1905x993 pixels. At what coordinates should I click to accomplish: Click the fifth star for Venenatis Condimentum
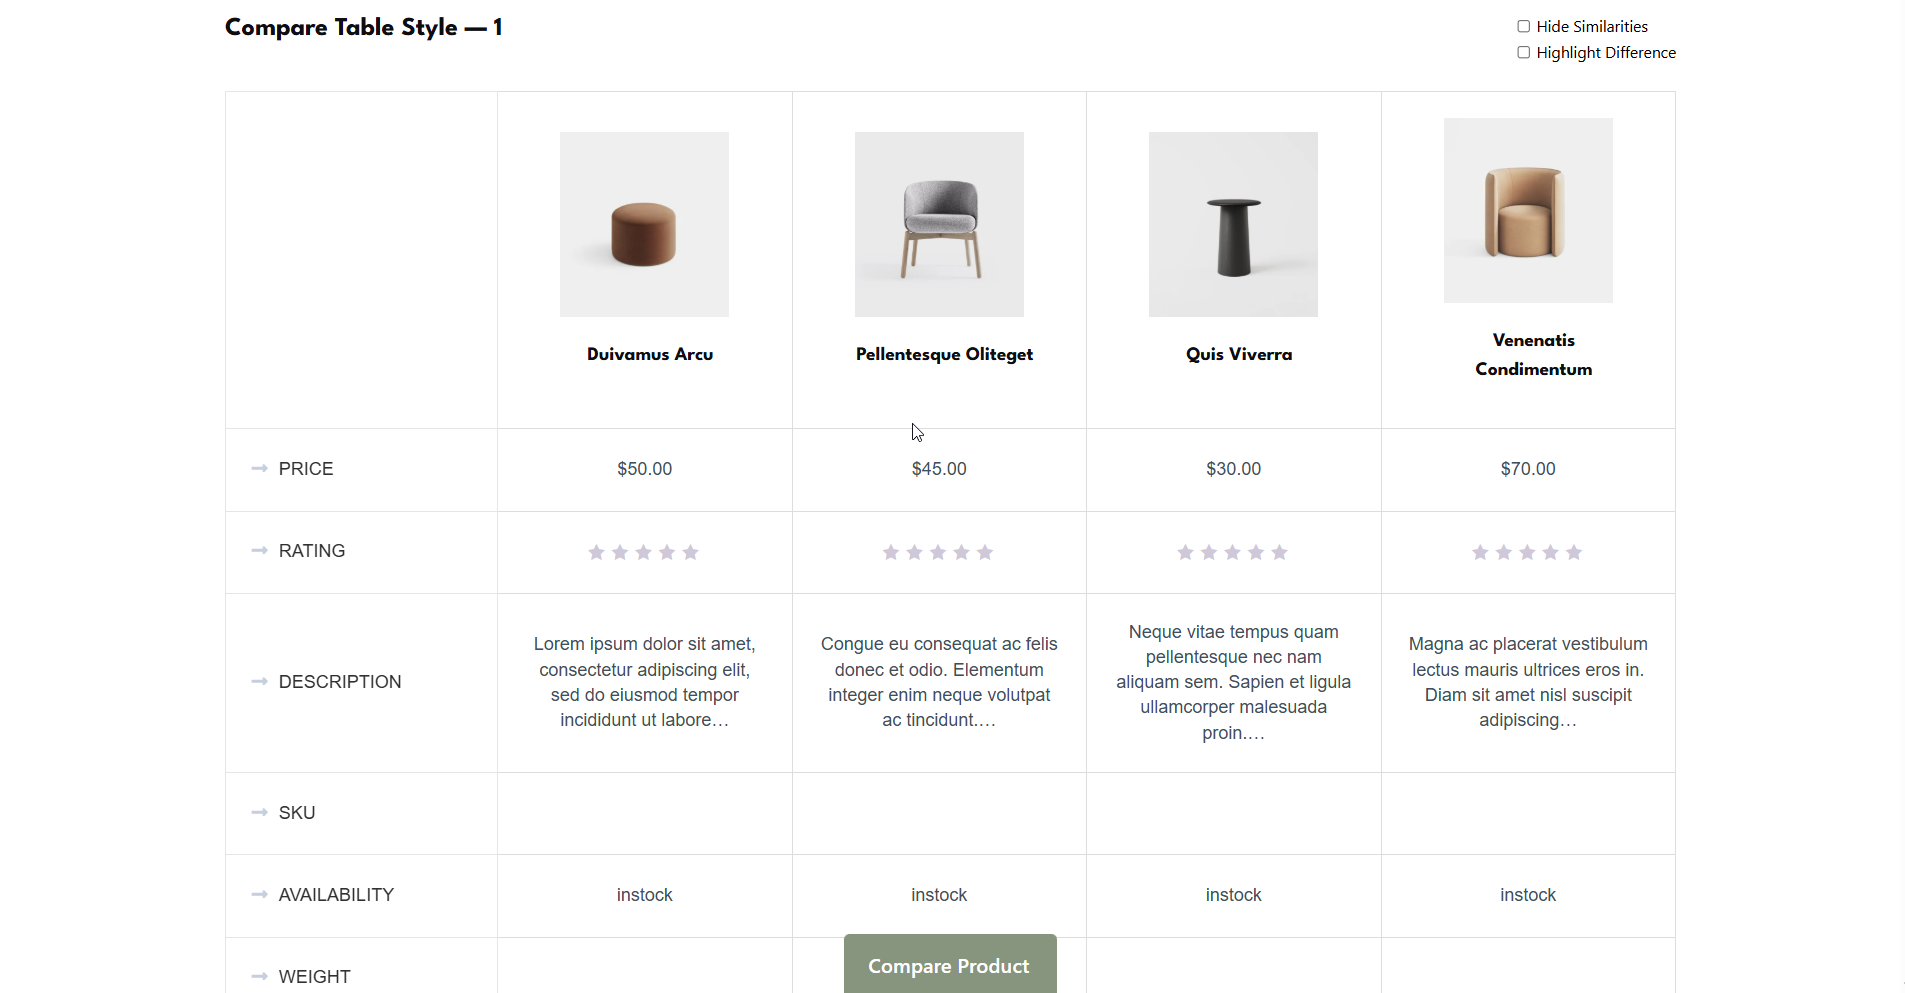pyautogui.click(x=1573, y=552)
